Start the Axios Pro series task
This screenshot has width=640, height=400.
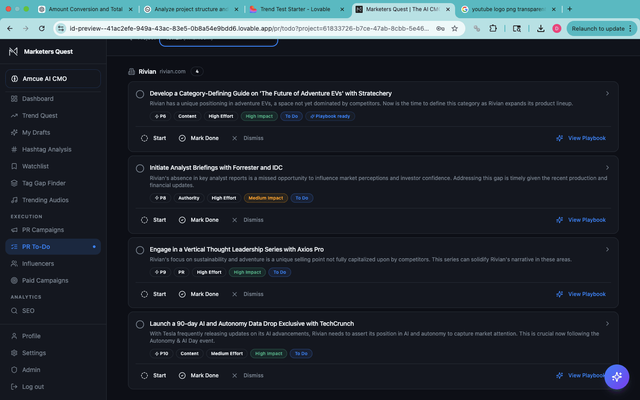click(x=154, y=294)
